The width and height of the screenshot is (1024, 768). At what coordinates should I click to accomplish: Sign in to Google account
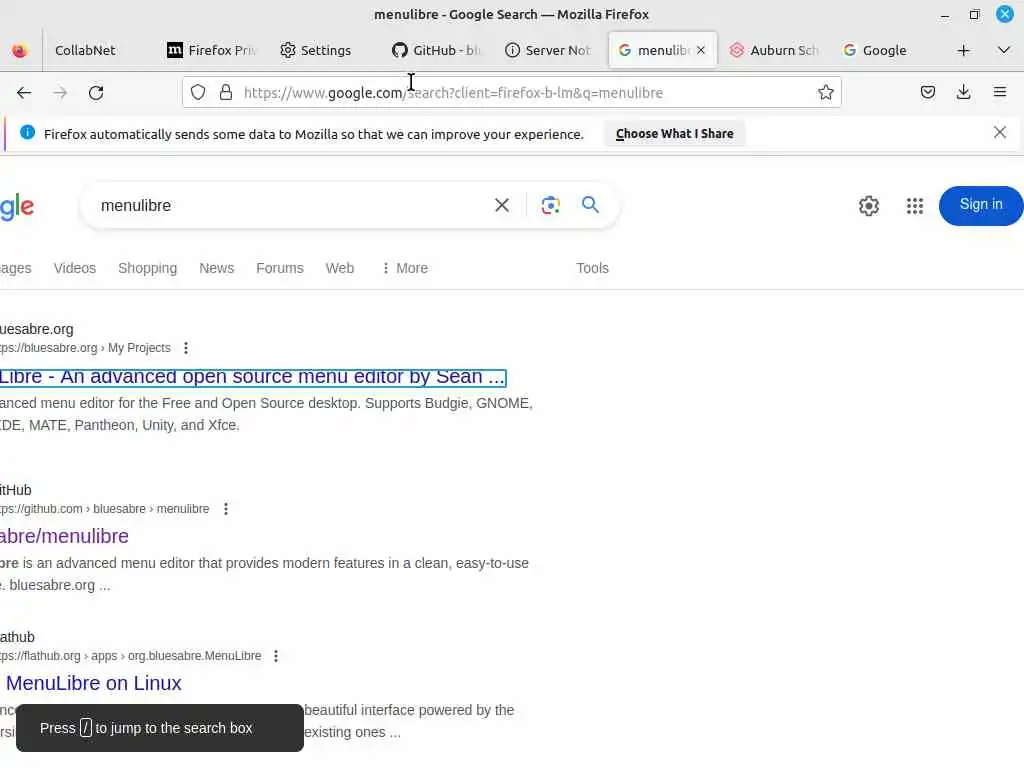pyautogui.click(x=980, y=205)
